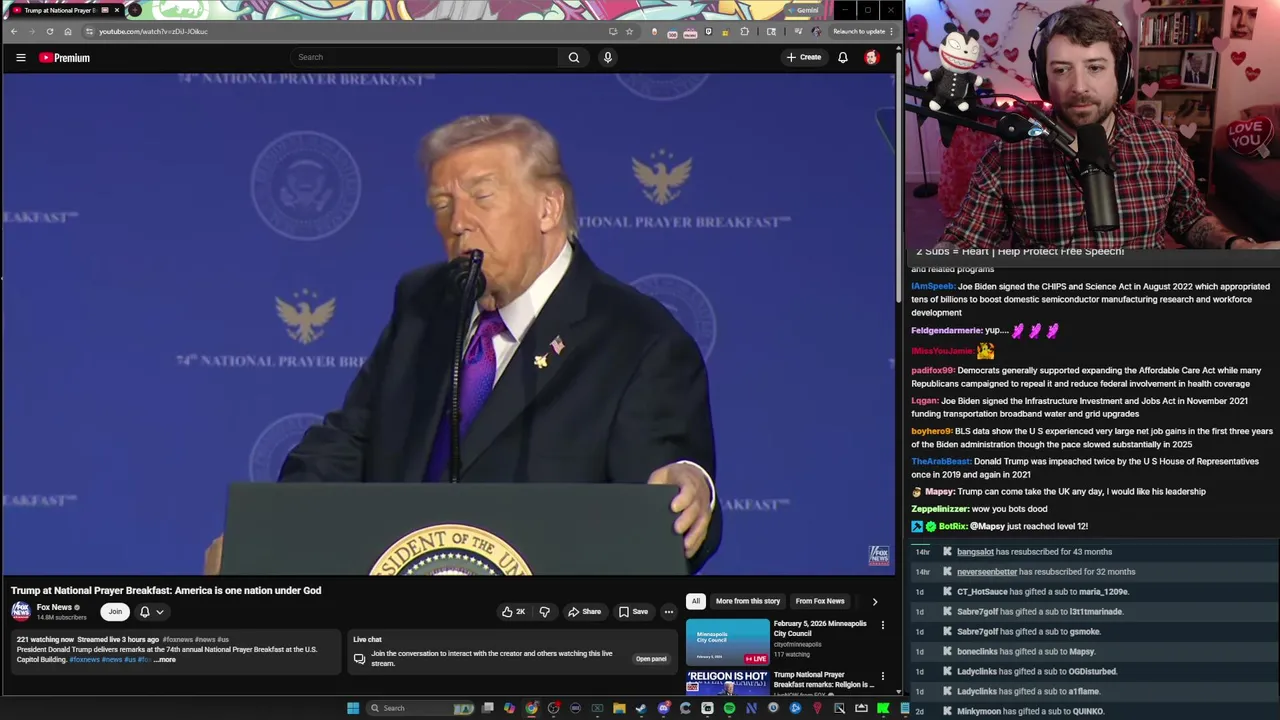The image size is (1280, 720).
Task: Go to YouTube Premium home logo
Action: click(65, 57)
